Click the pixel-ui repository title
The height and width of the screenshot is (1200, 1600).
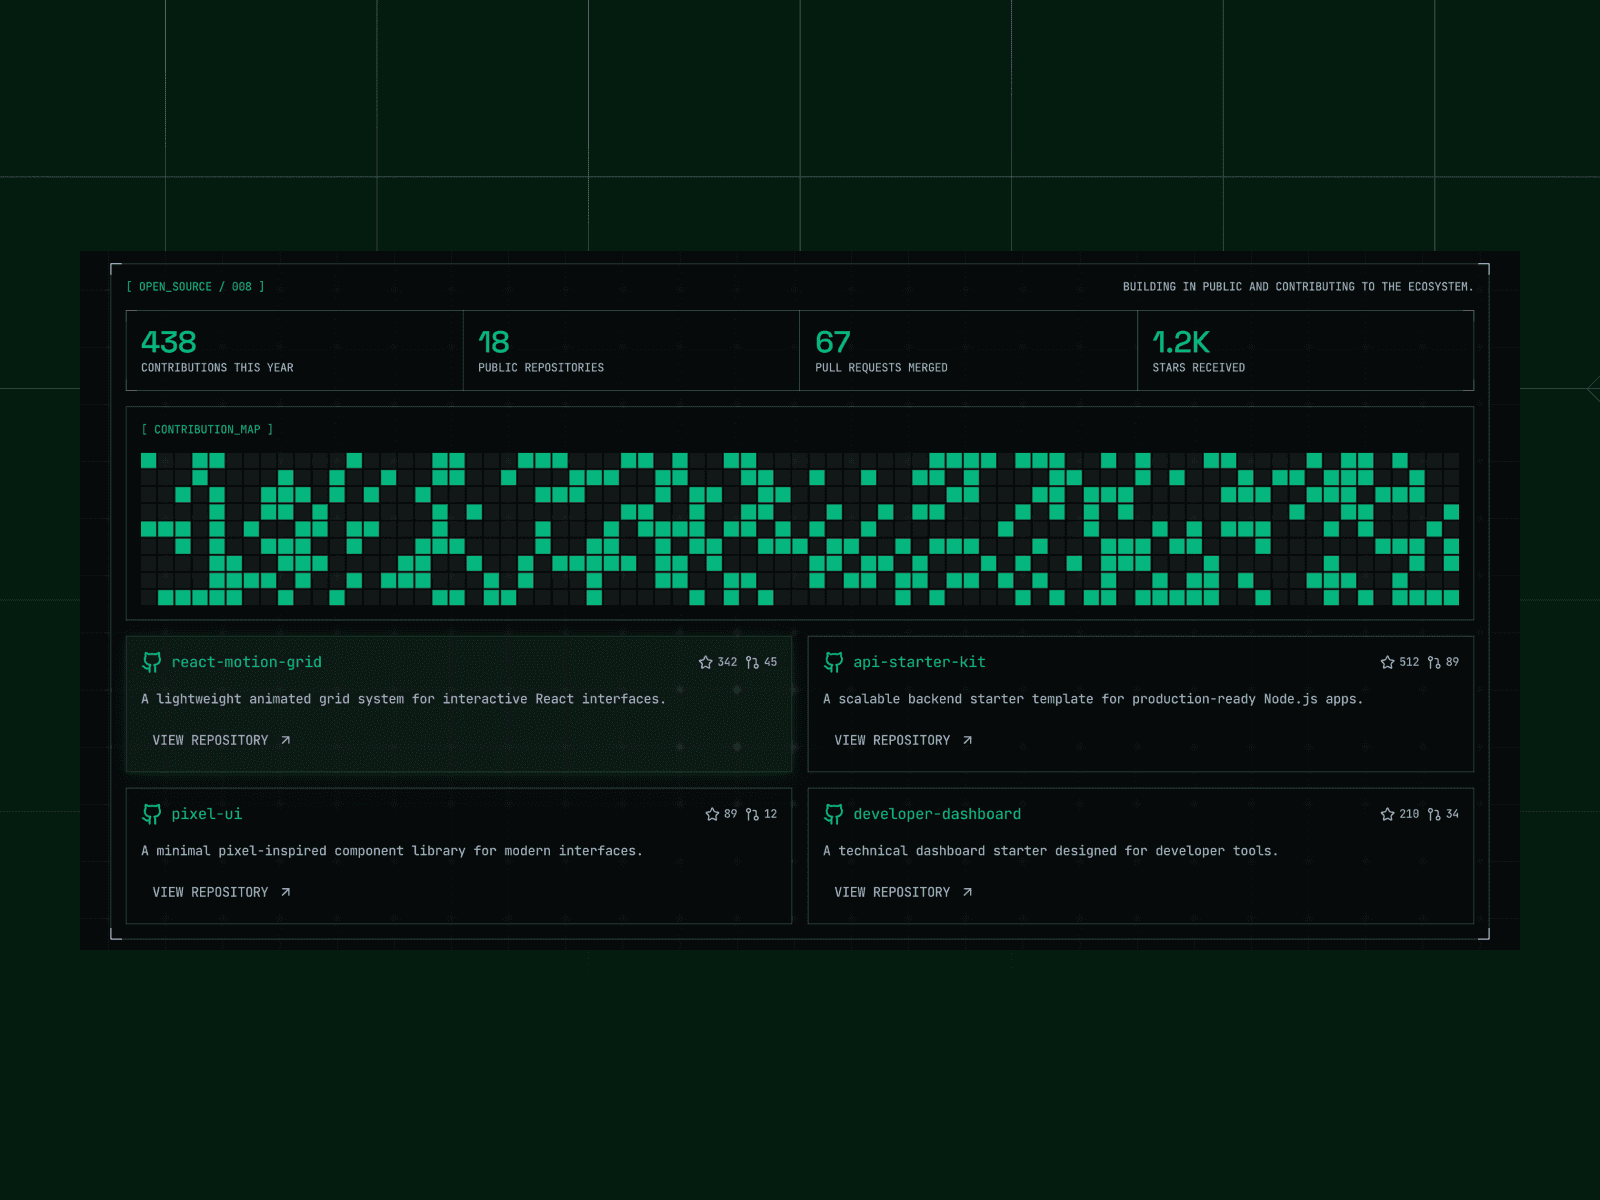pos(207,814)
